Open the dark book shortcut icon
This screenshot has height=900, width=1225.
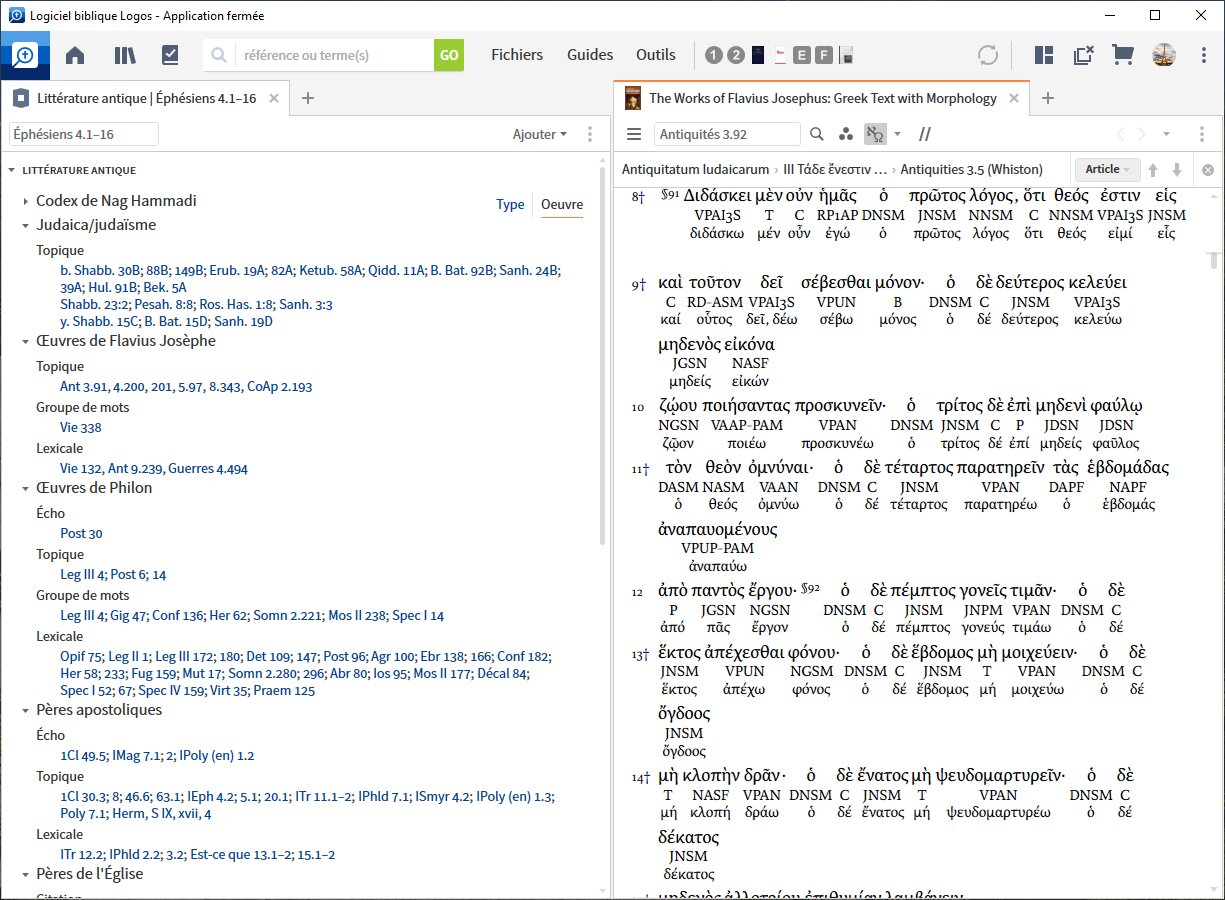tap(758, 55)
